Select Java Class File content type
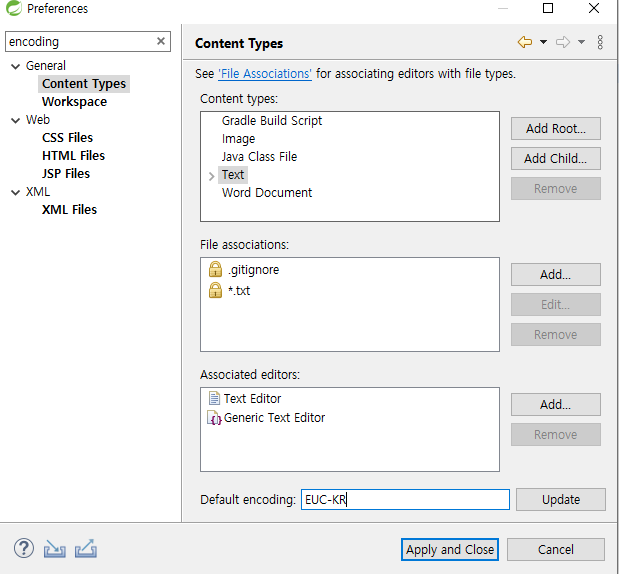Viewport: 619px width, 574px height. click(259, 157)
